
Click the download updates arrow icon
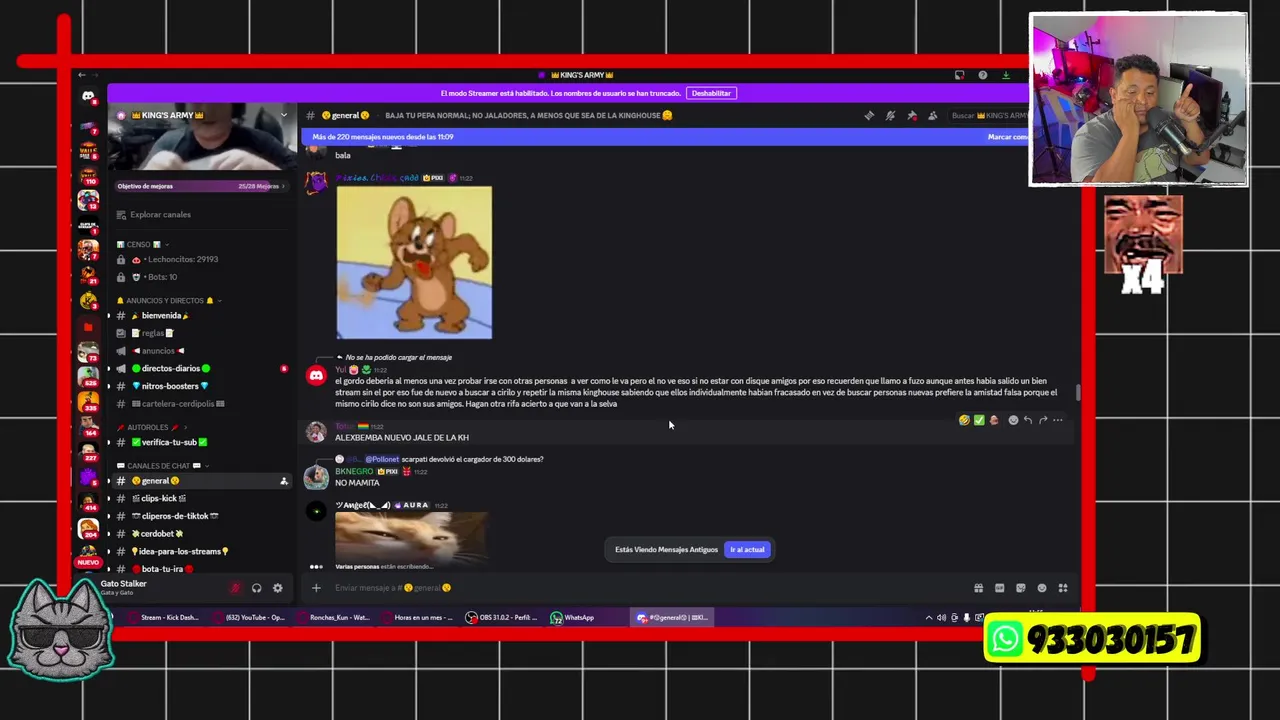tap(1006, 75)
